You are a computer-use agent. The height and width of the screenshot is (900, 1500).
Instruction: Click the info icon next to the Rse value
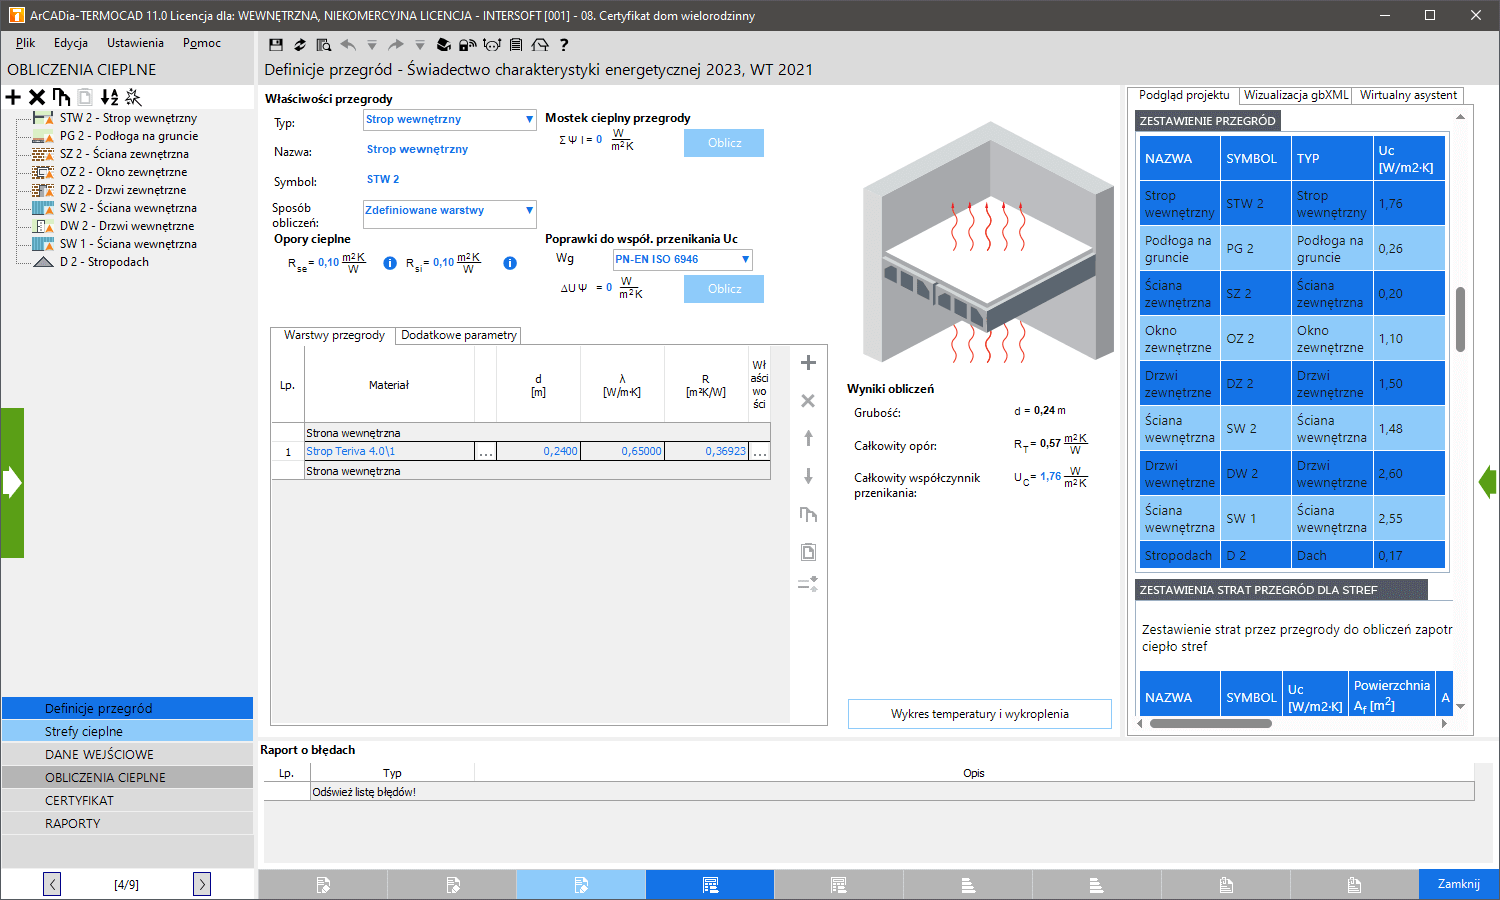390,263
